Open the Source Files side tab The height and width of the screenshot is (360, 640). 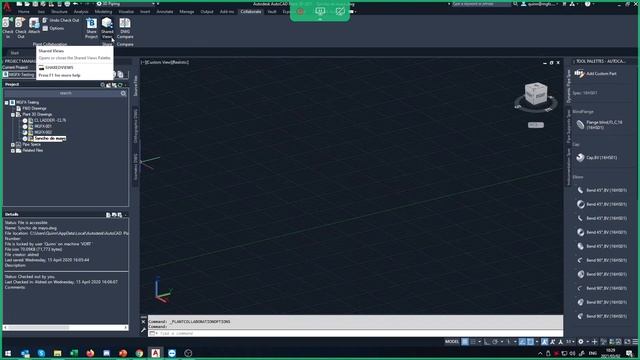point(136,85)
